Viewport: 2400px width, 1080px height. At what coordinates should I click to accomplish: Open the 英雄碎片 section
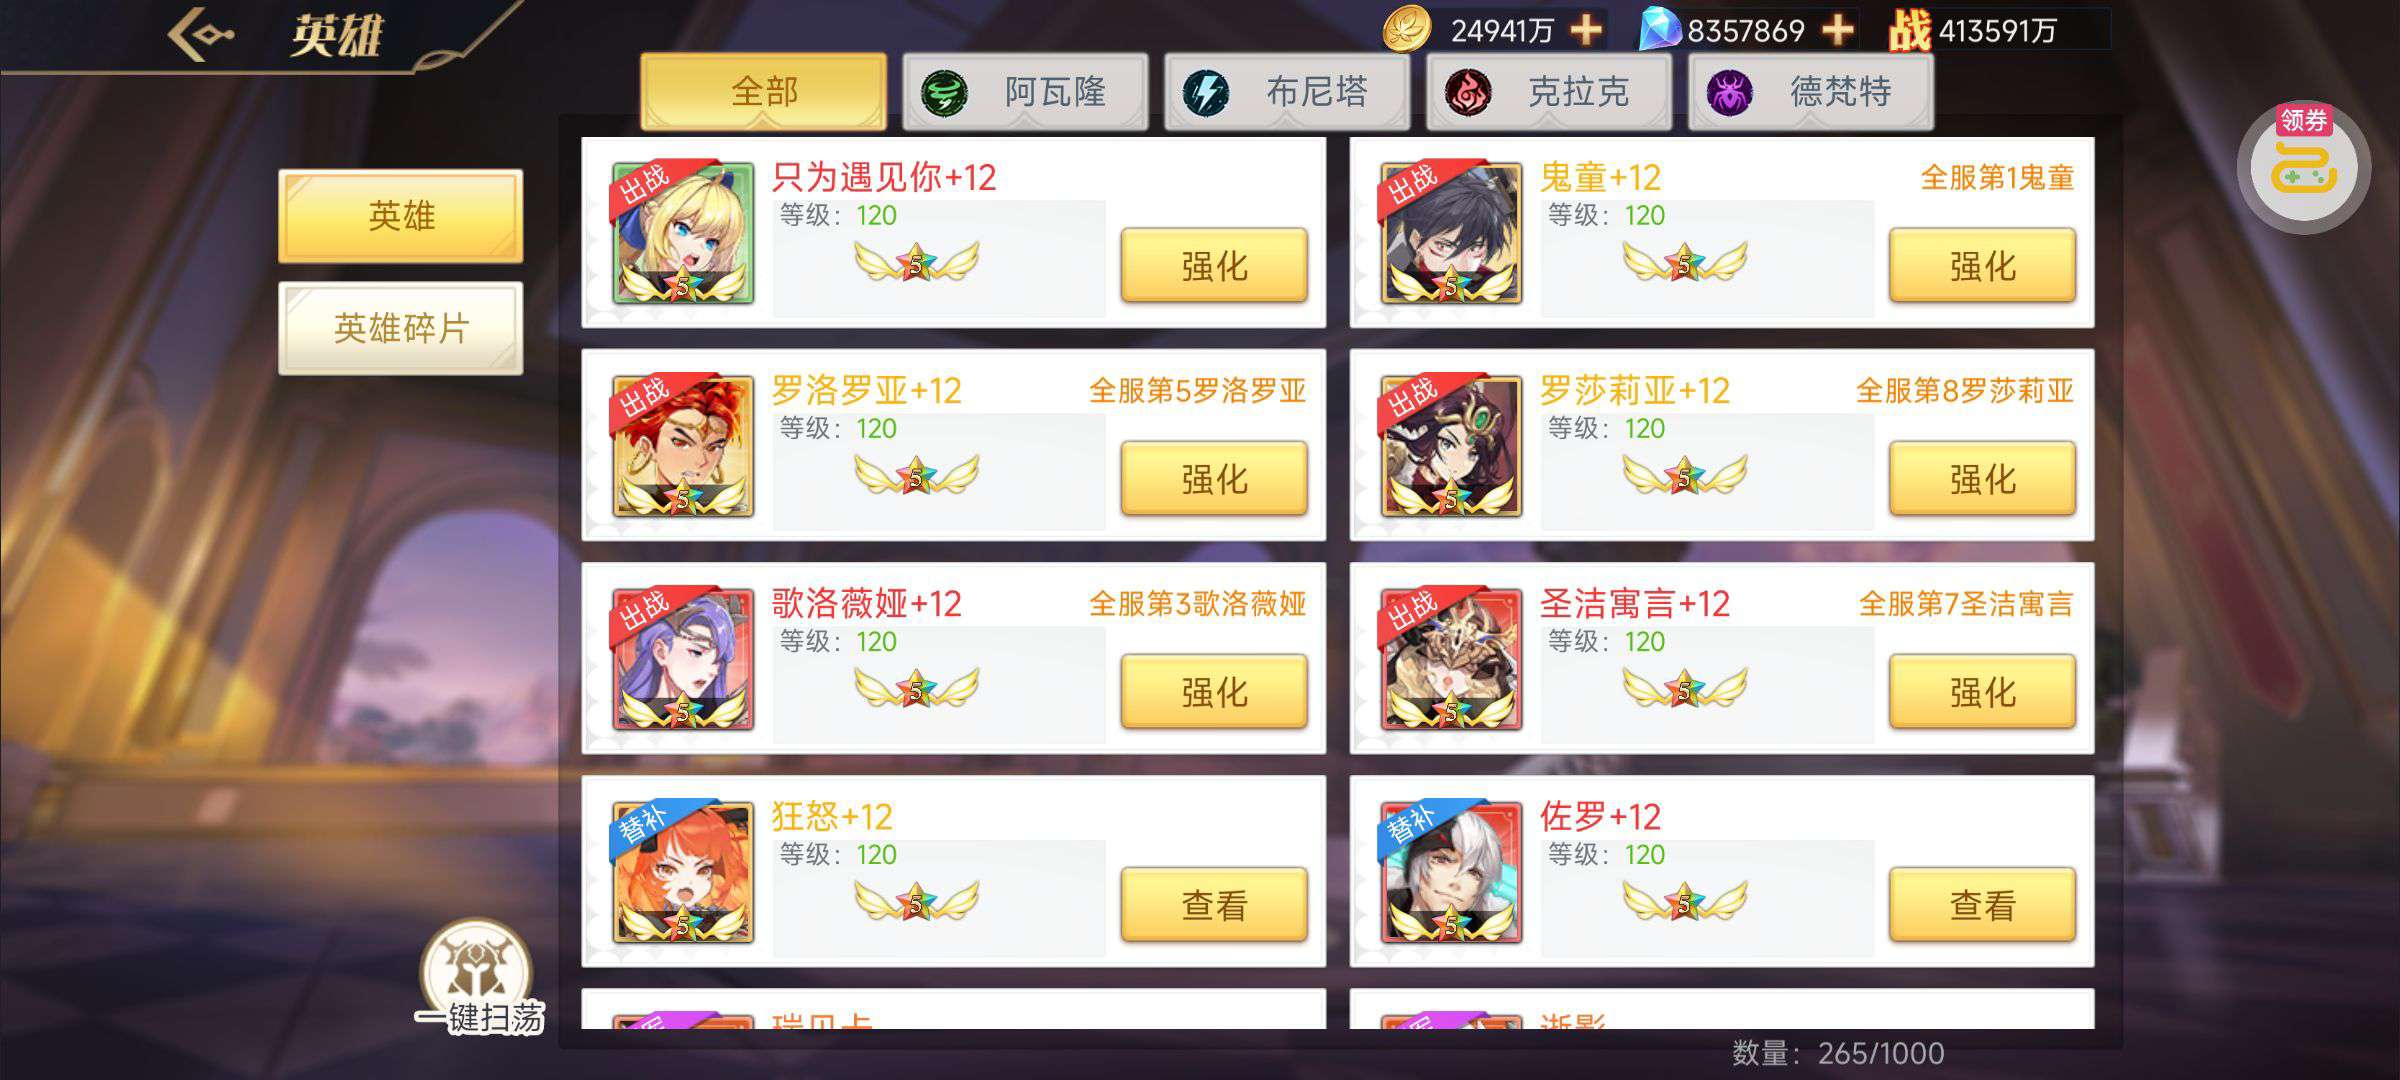pyautogui.click(x=401, y=328)
